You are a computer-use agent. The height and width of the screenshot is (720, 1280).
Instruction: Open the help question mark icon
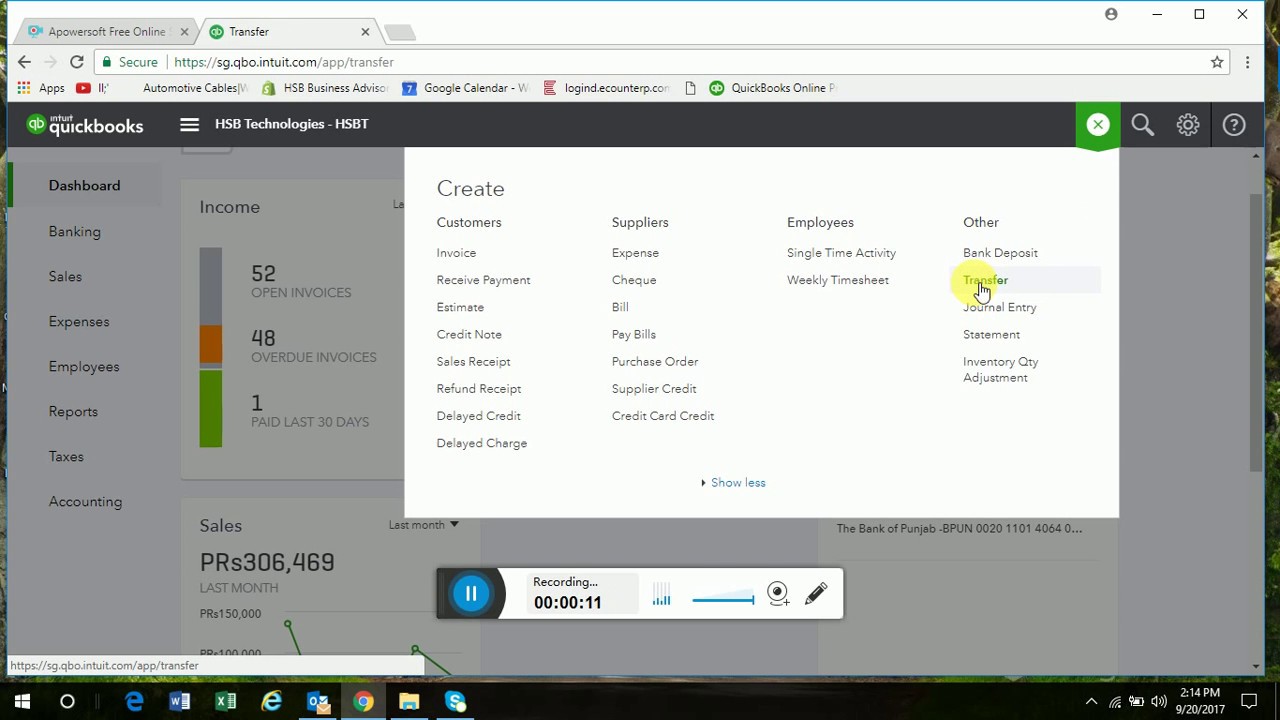pos(1234,125)
